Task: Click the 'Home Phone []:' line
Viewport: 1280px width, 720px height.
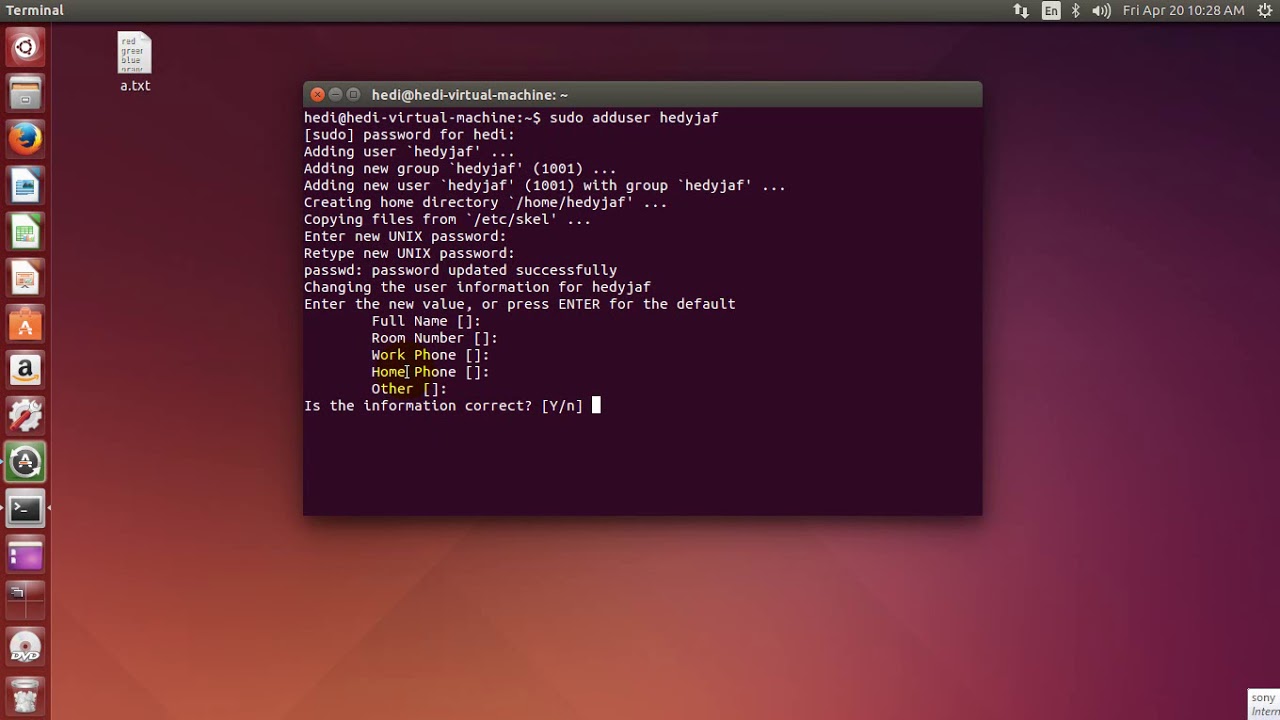Action: [430, 372]
